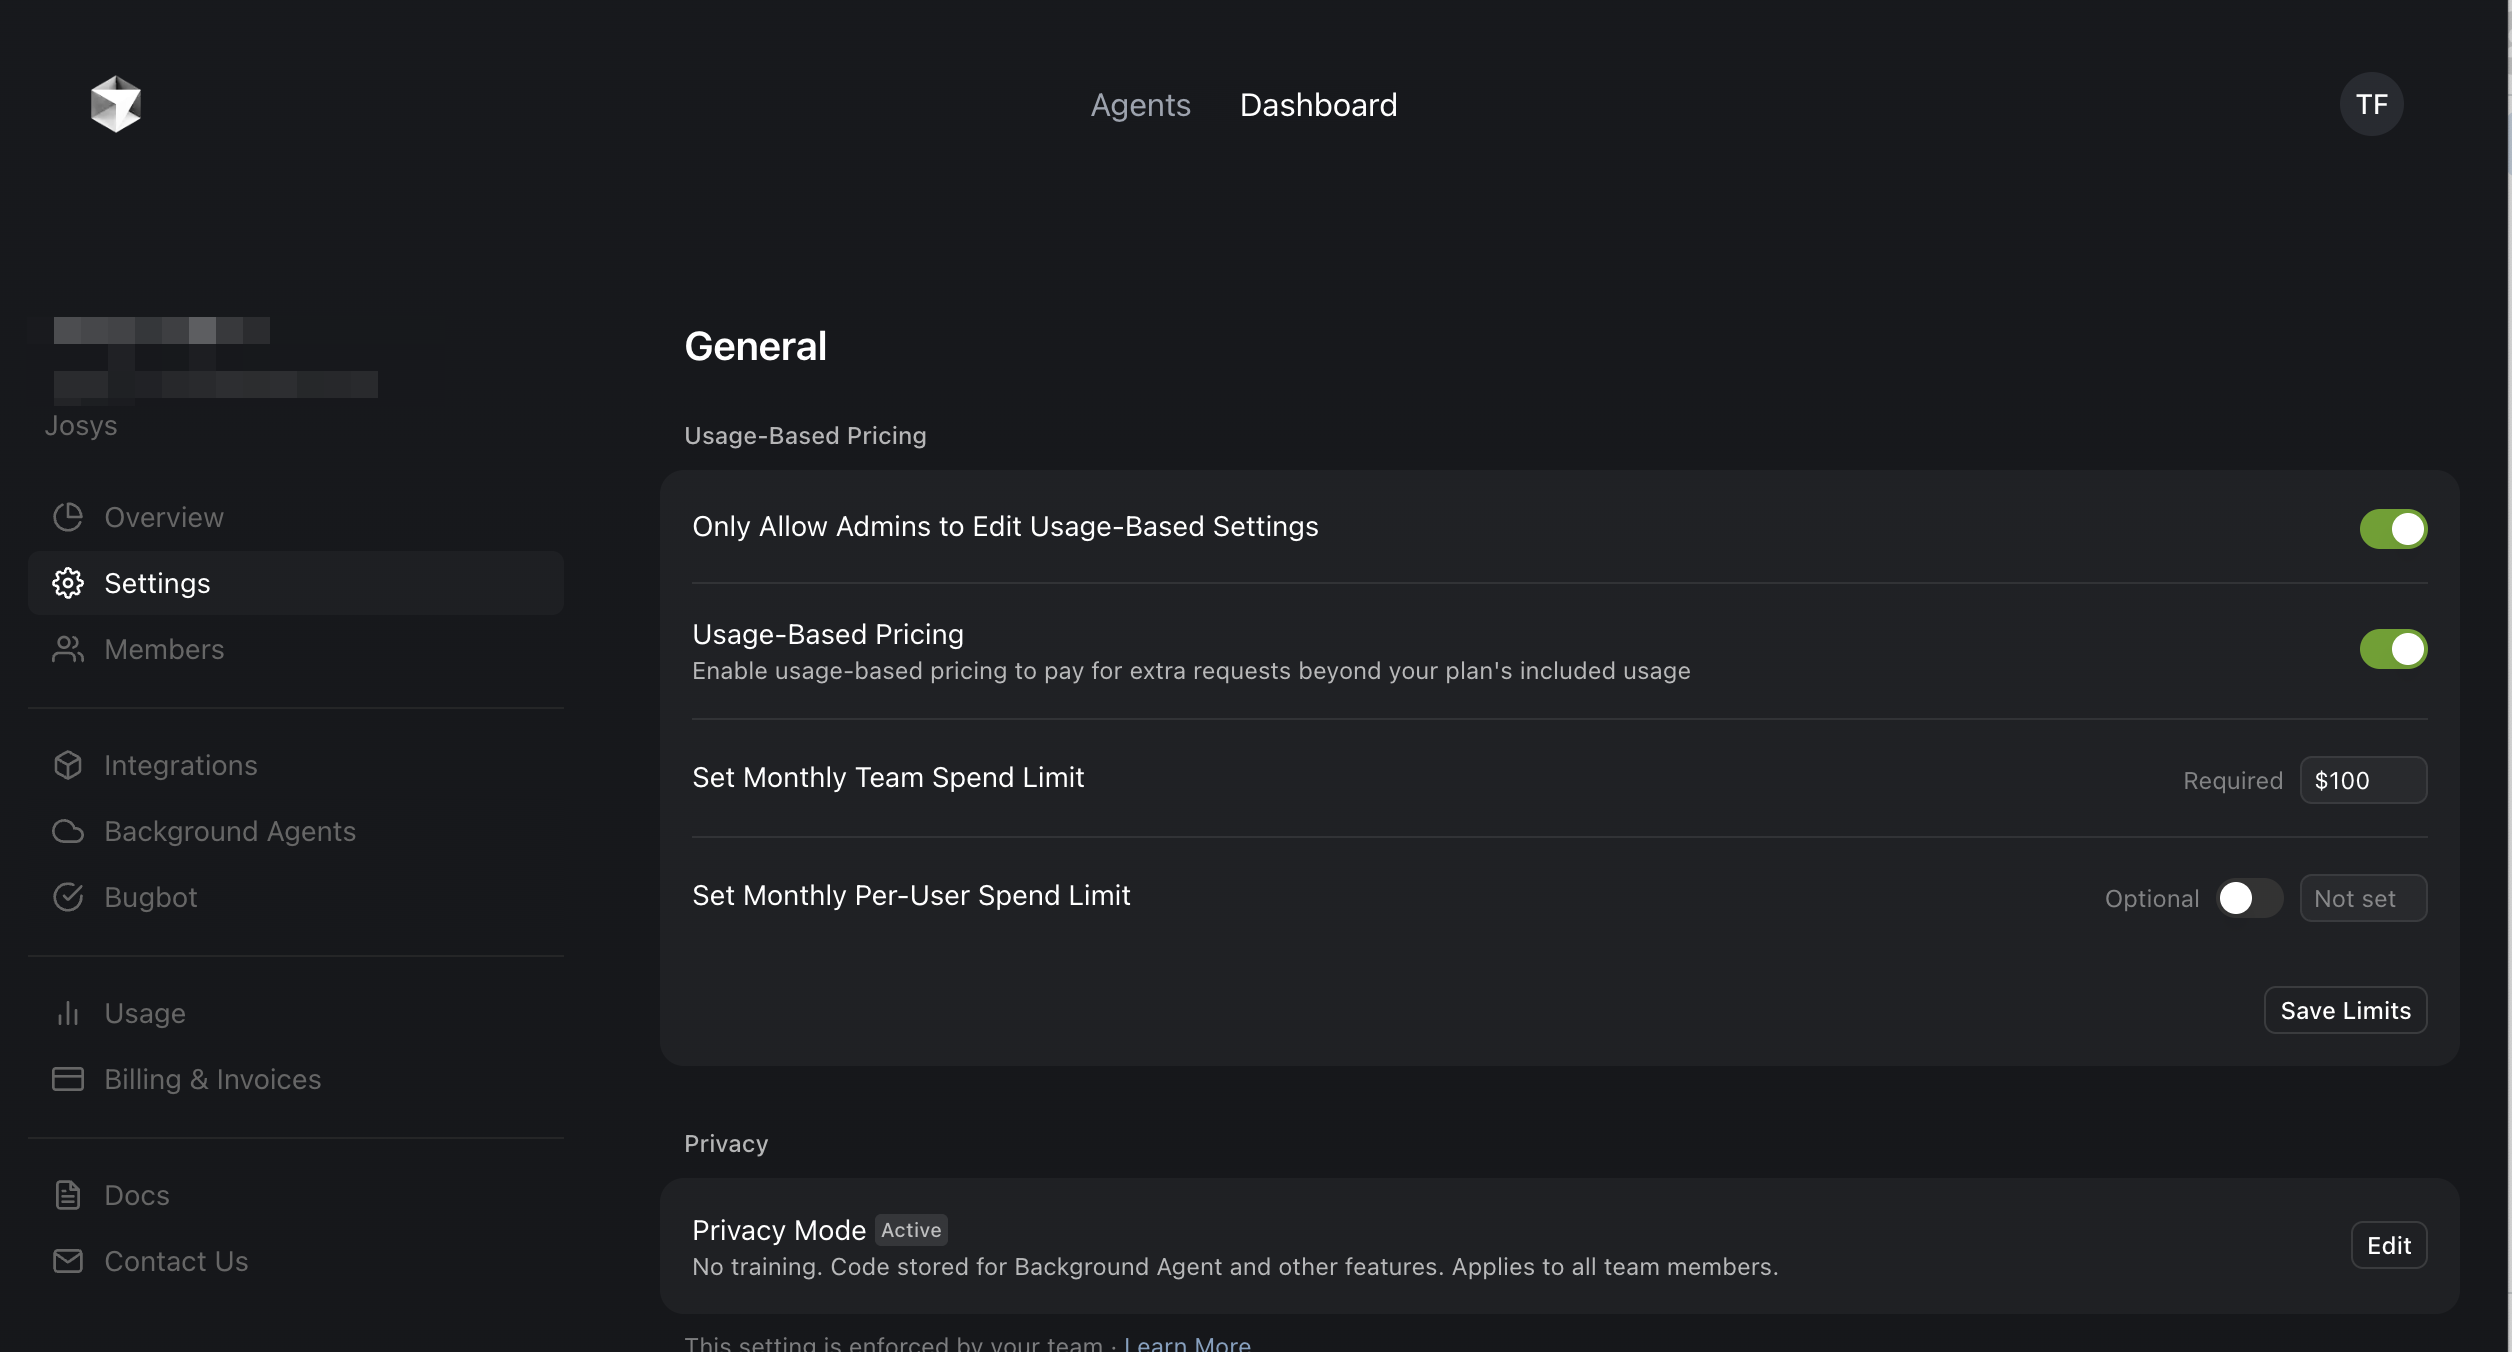The height and width of the screenshot is (1352, 2512).
Task: Open the Dashboard tab
Action: [x=1318, y=105]
